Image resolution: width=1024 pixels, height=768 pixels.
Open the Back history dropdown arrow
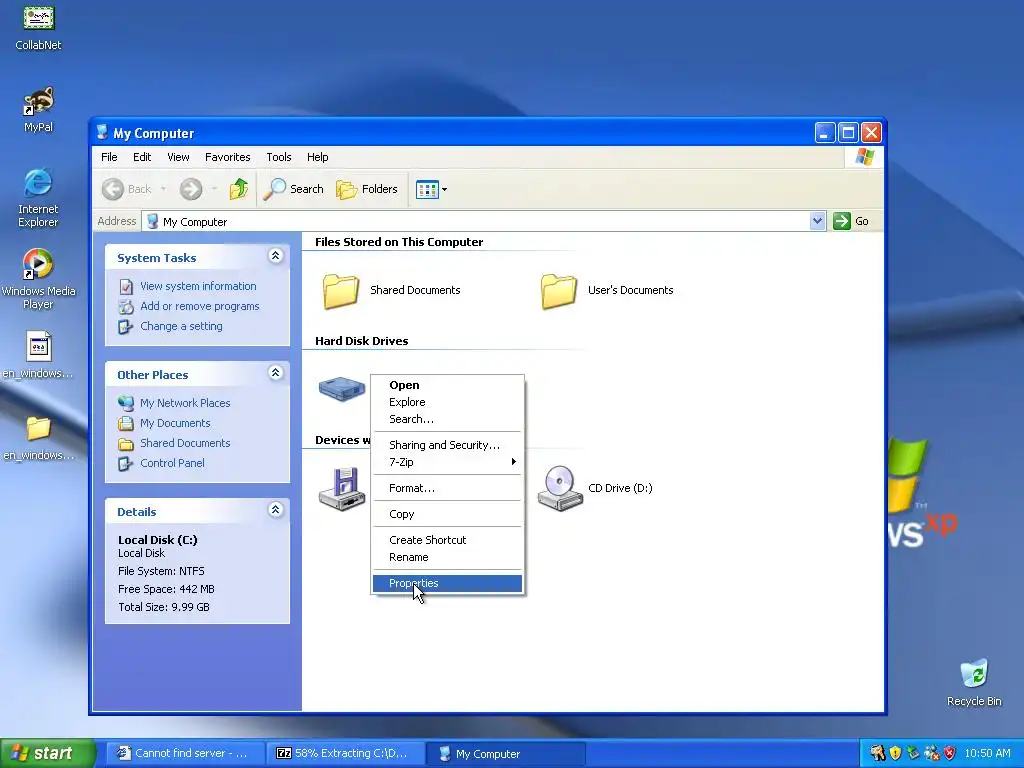[163, 189]
